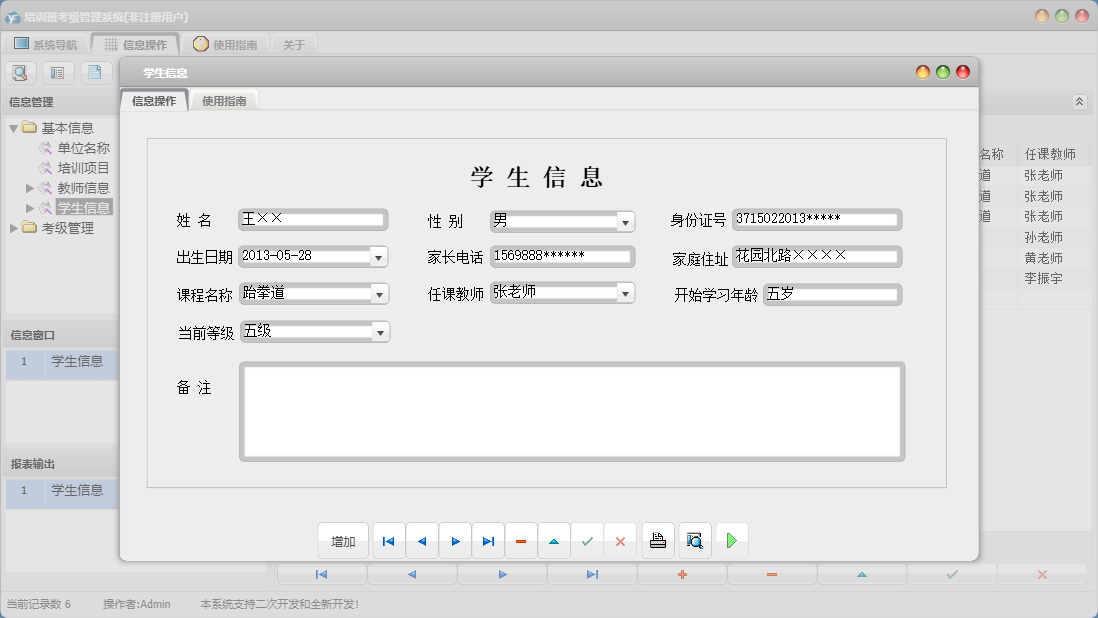Switch to the 使用指南 tab in dialog
Viewport: 1098px width, 618px height.
[224, 100]
